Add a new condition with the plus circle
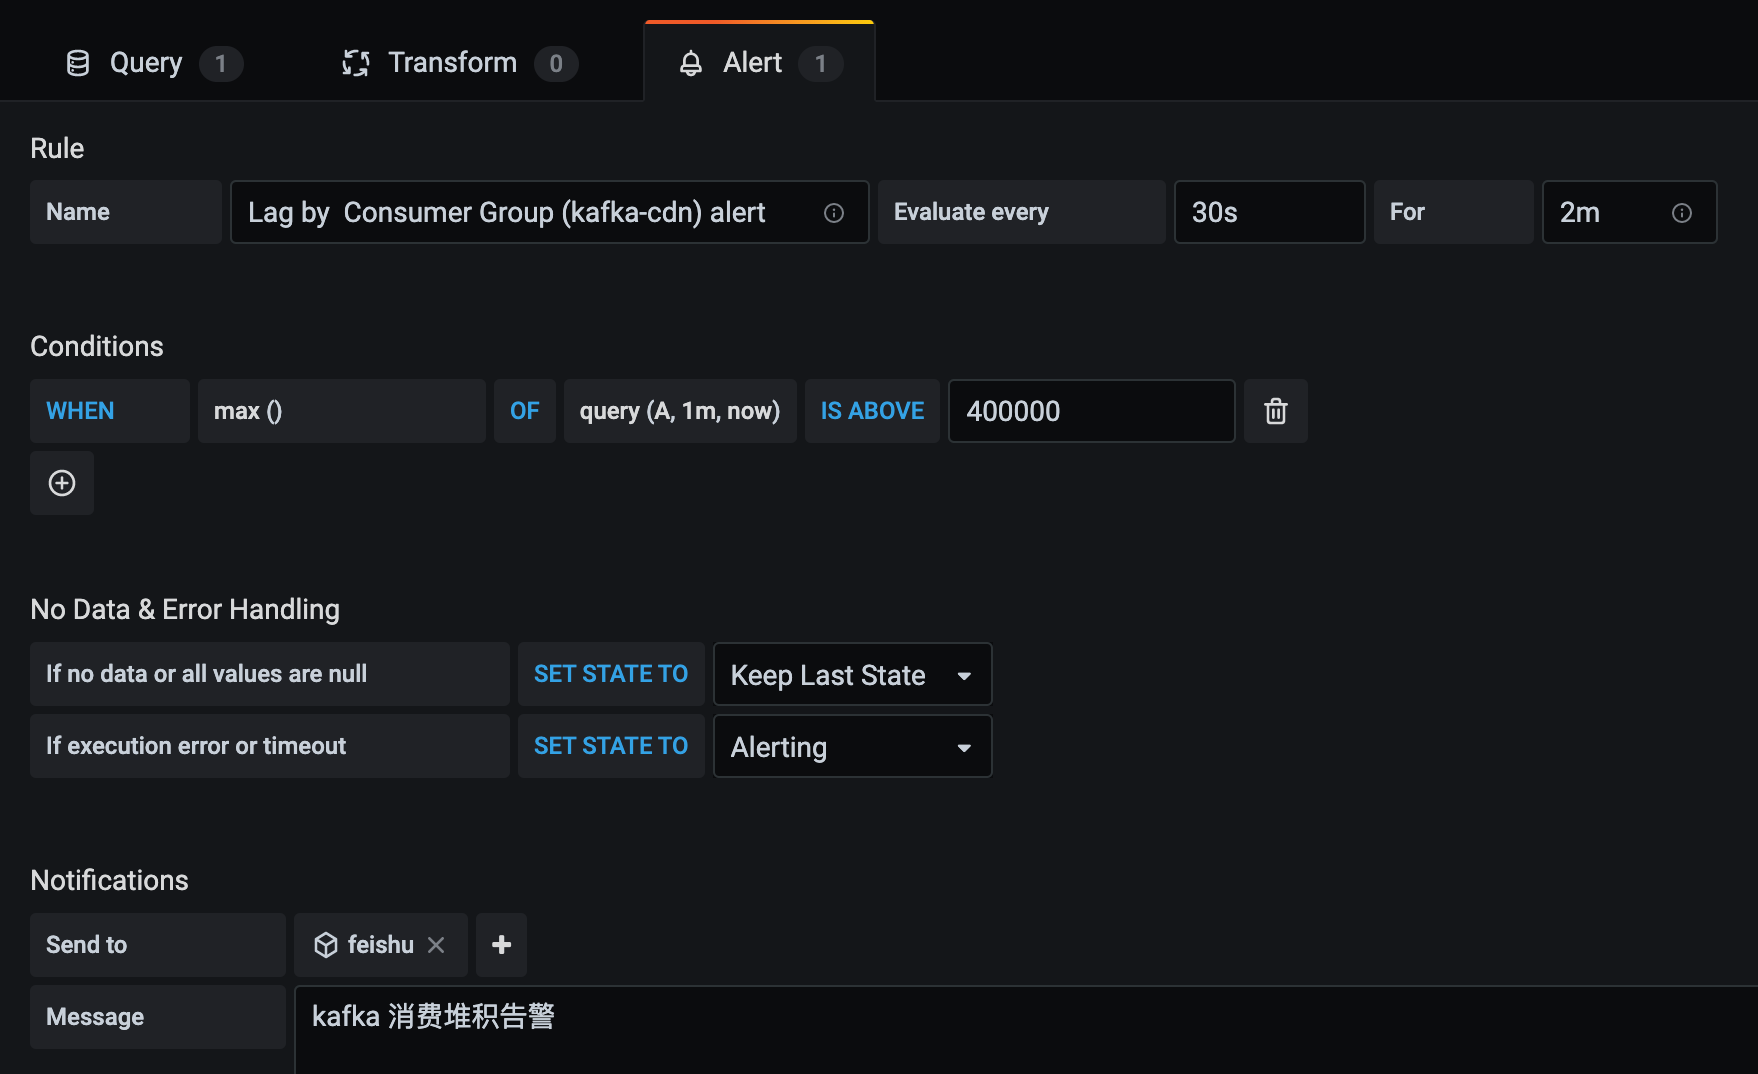Viewport: 1758px width, 1074px height. (x=62, y=483)
